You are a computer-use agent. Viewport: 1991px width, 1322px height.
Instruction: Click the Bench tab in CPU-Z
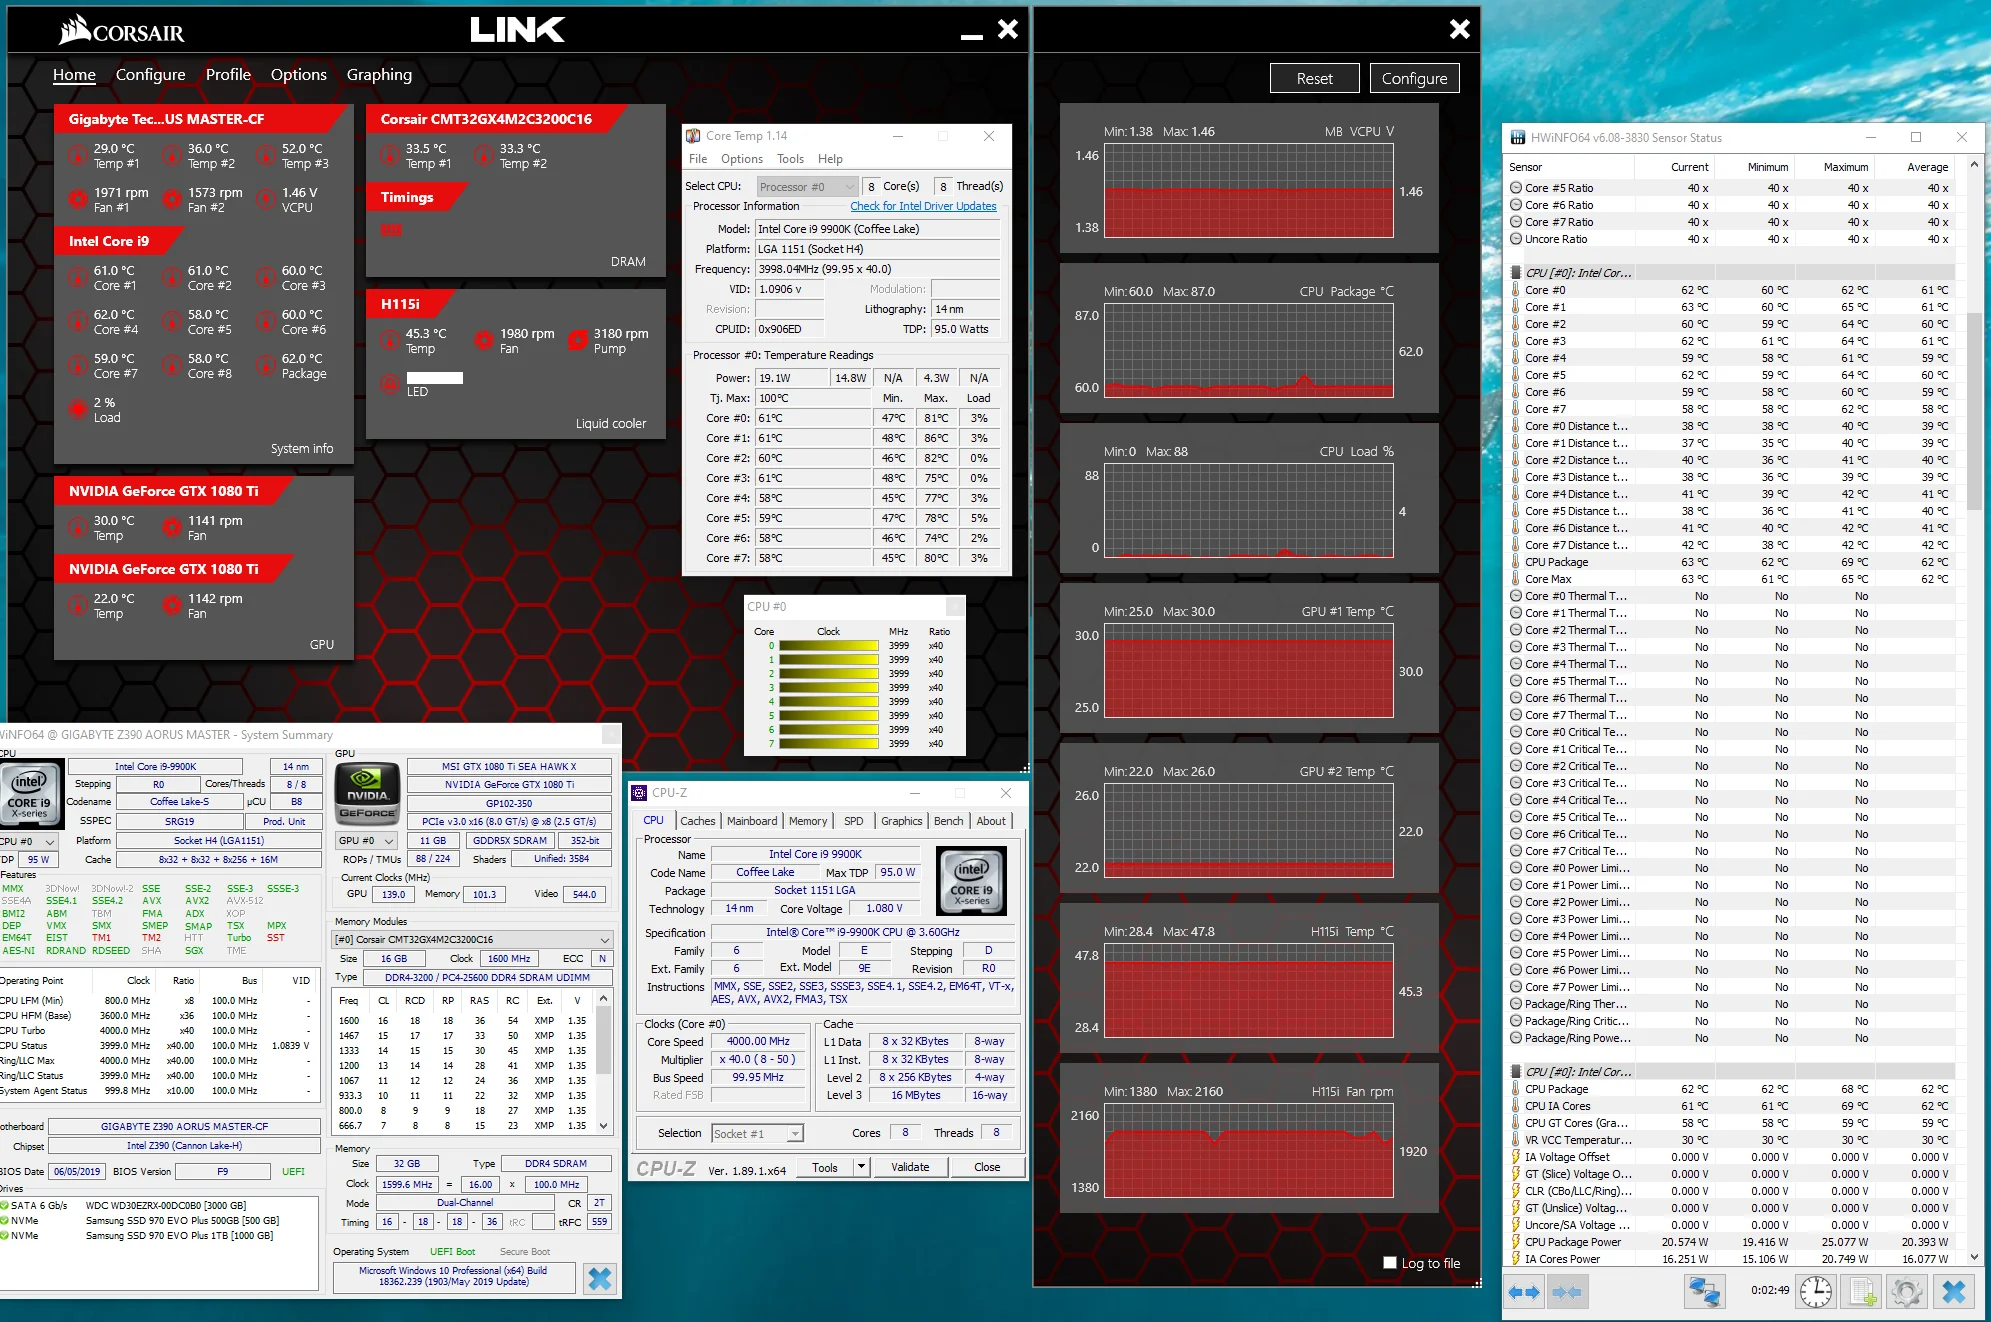click(948, 821)
